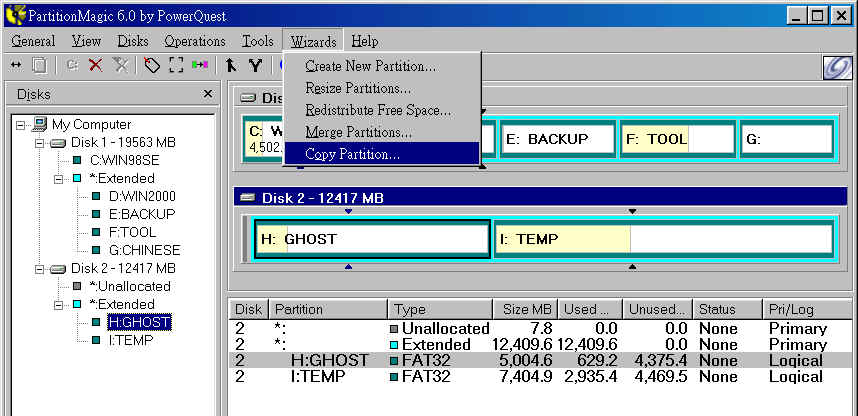Open the View menu
The height and width of the screenshot is (416, 858).
coord(86,41)
